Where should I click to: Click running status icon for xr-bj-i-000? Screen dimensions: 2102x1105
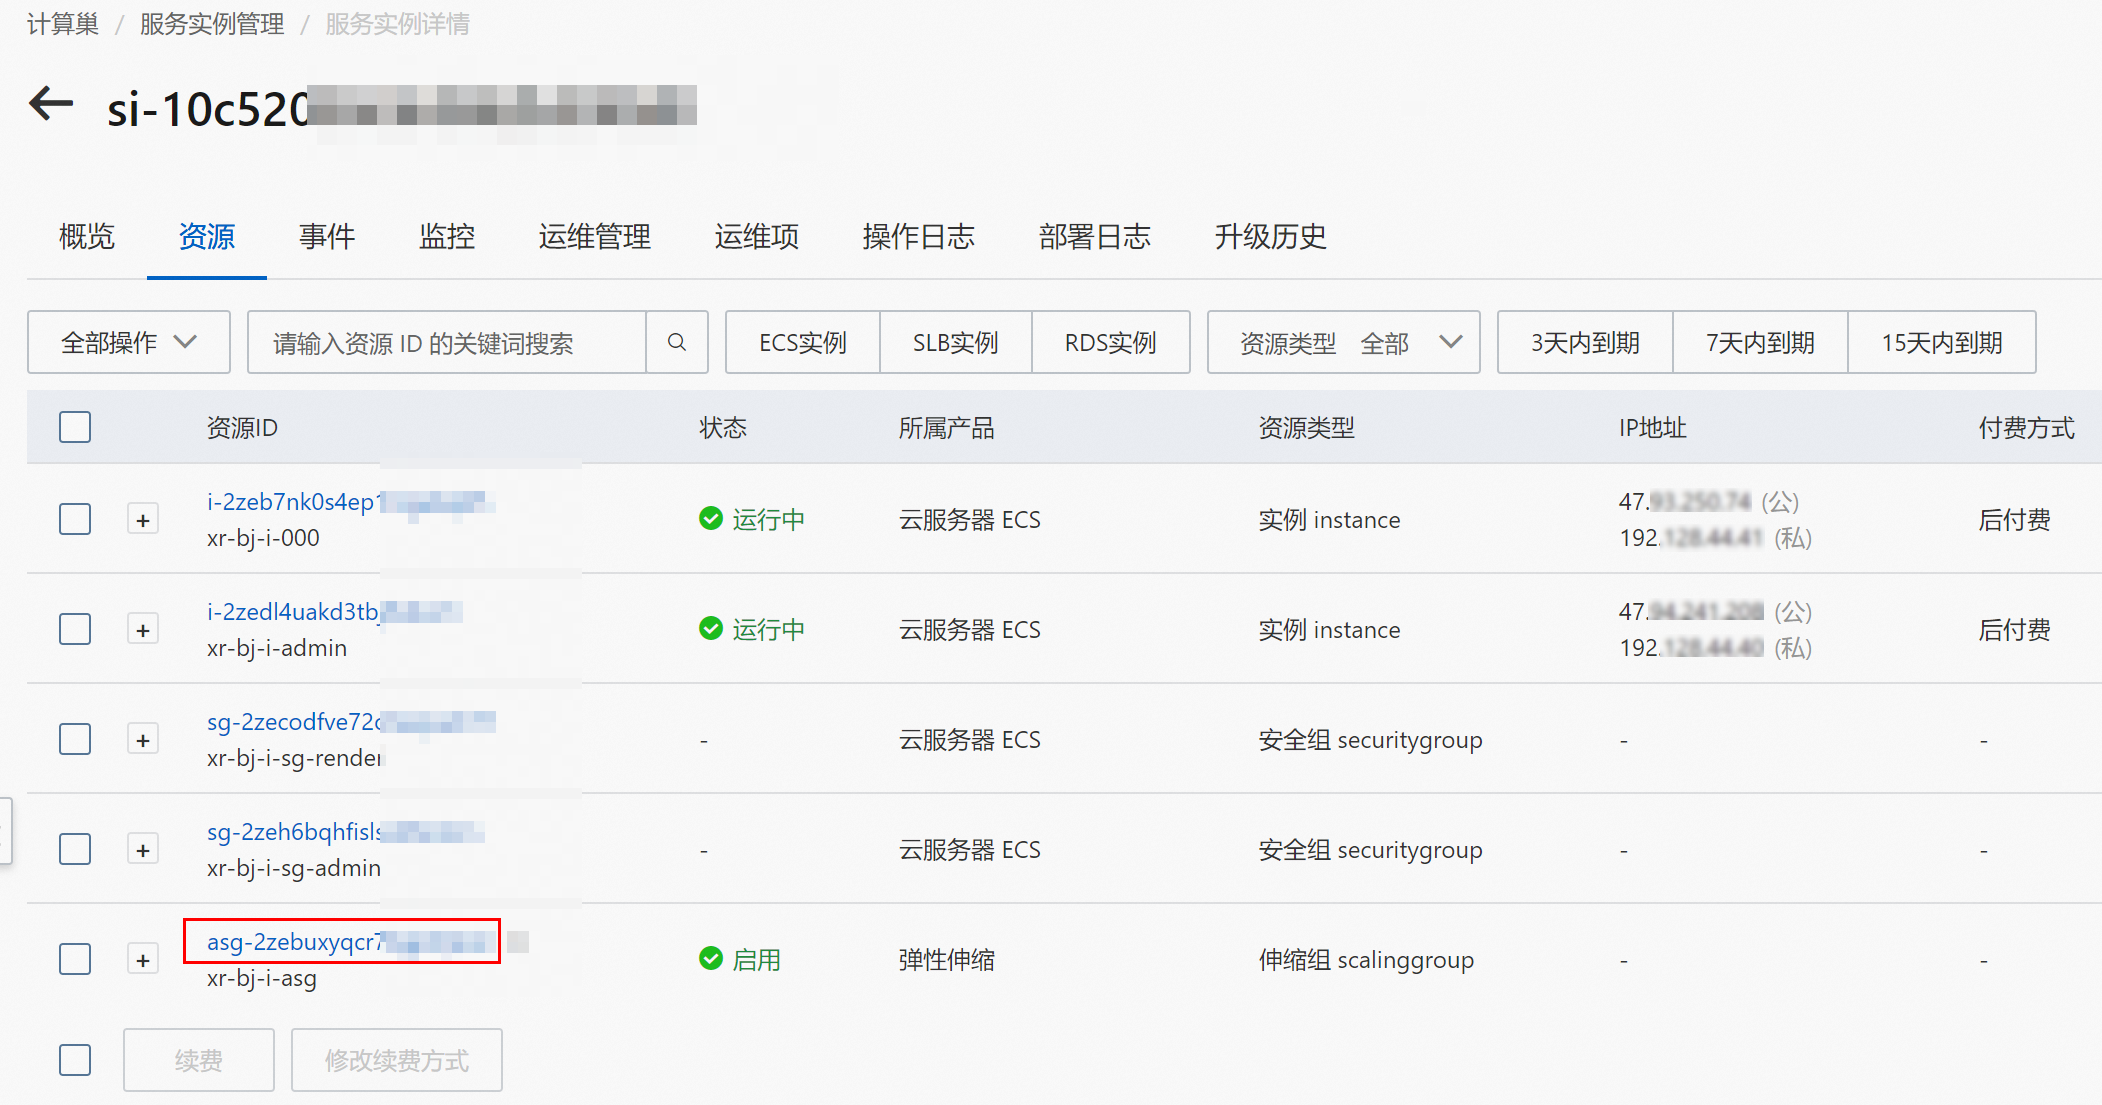pyautogui.click(x=711, y=518)
